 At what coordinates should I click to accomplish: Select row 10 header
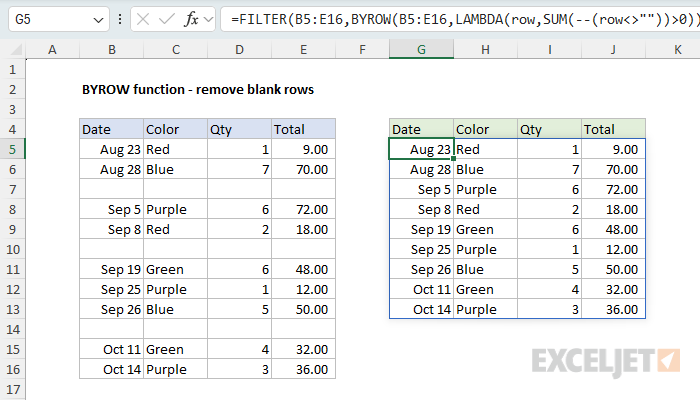(12, 249)
